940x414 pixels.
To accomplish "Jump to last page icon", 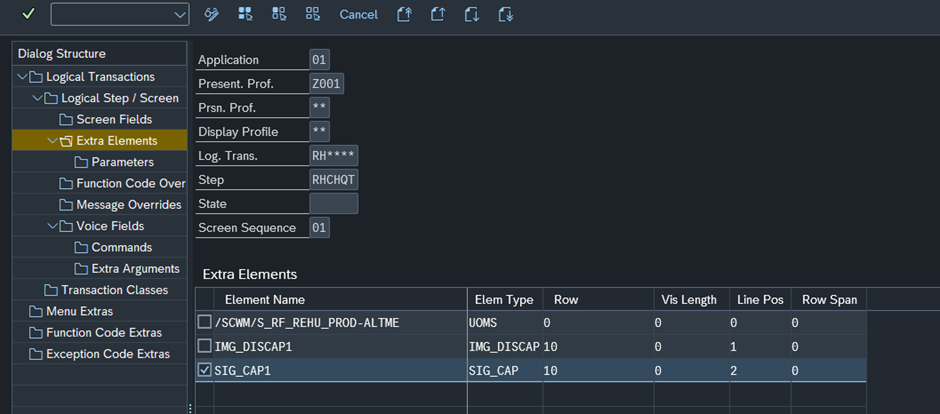I will (x=506, y=14).
